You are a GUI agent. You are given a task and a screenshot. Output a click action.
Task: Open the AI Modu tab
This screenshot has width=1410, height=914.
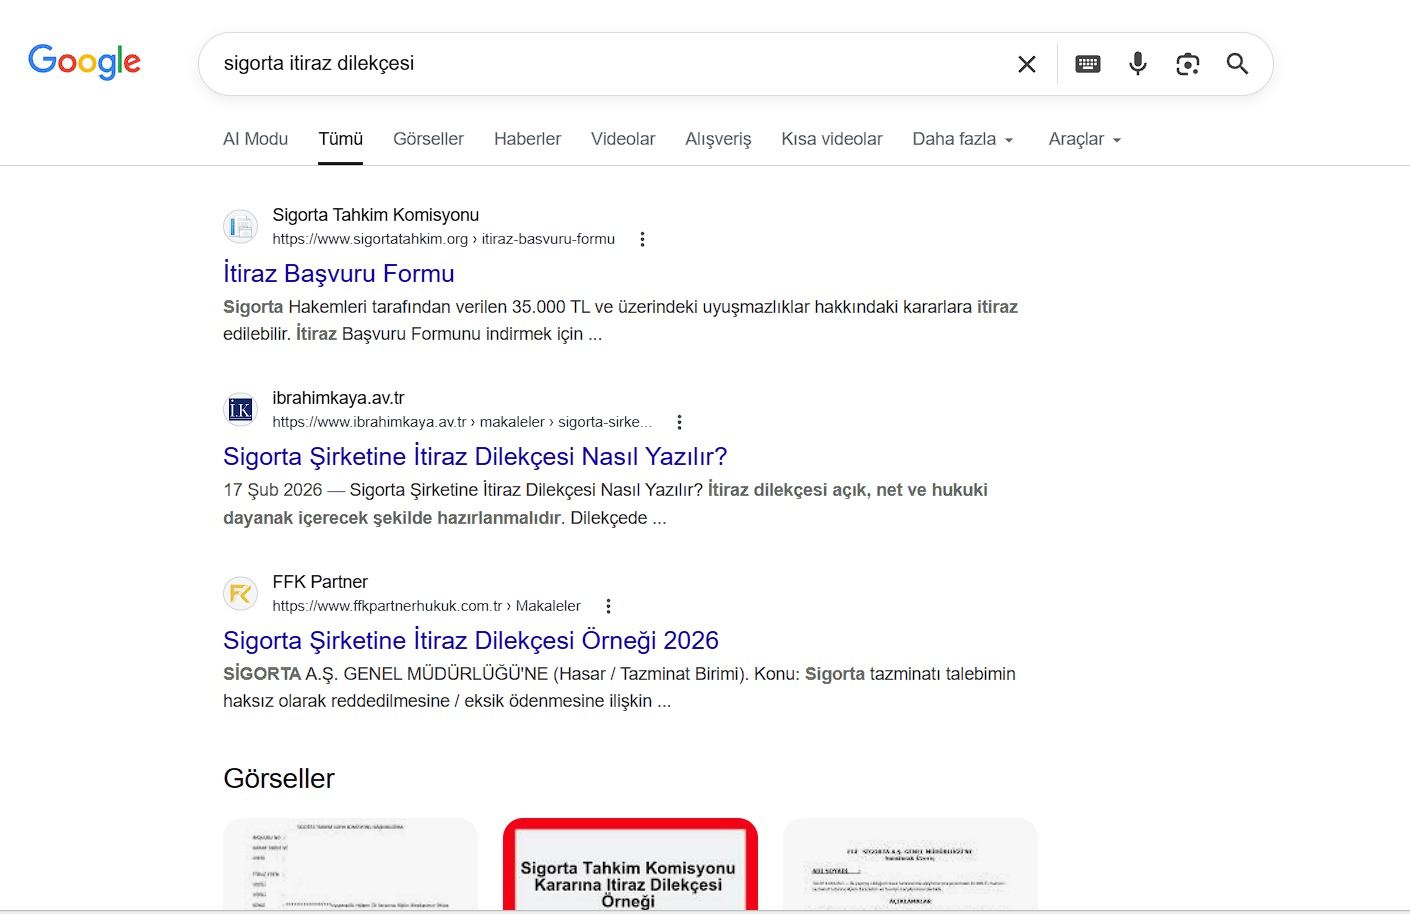click(255, 139)
